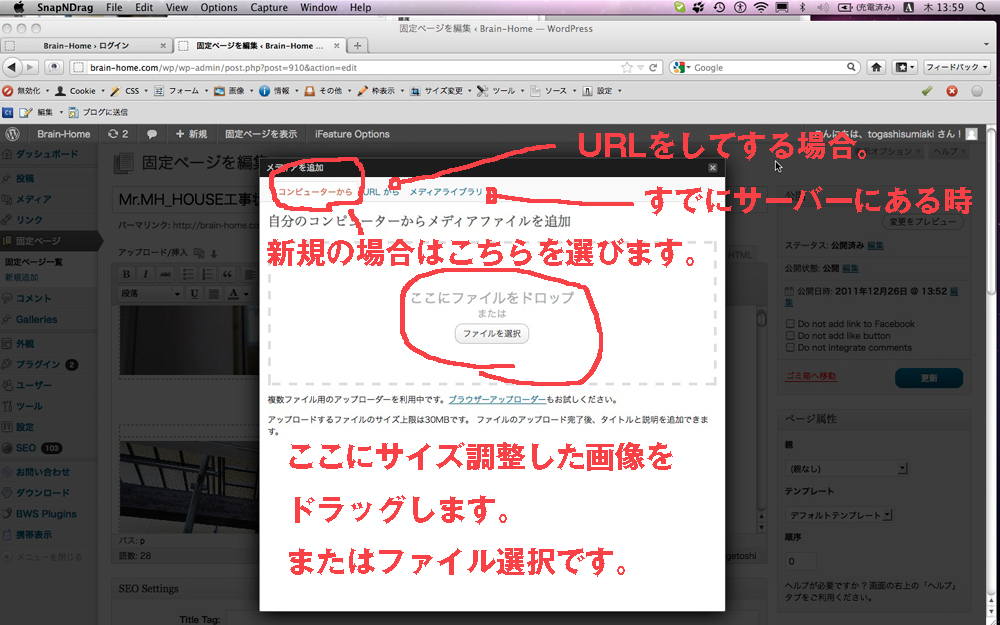The height and width of the screenshot is (625, 1000).
Task: Apply blockquote formatting
Action: click(227, 274)
